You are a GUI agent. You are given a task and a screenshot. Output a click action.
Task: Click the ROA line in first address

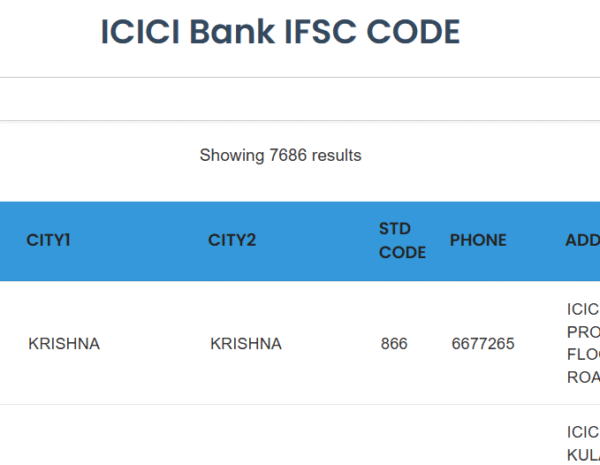click(583, 377)
